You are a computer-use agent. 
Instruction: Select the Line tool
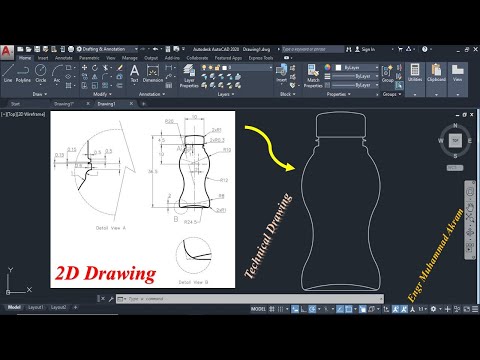pyautogui.click(x=8, y=73)
